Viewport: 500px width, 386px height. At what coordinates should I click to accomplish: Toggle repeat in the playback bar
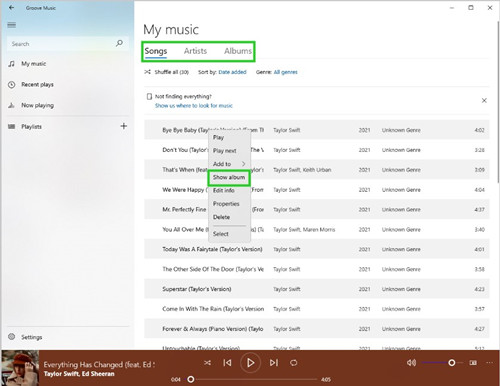click(x=293, y=363)
